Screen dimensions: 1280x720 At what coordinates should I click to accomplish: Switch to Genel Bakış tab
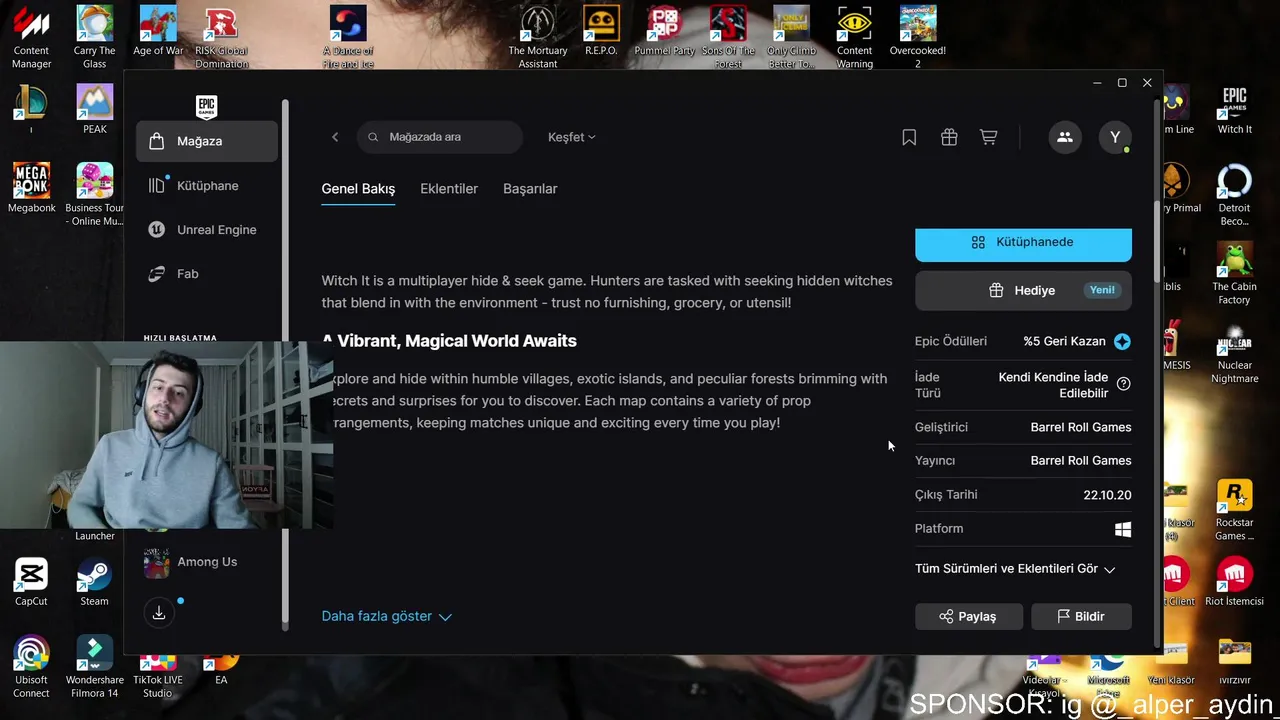tap(358, 189)
